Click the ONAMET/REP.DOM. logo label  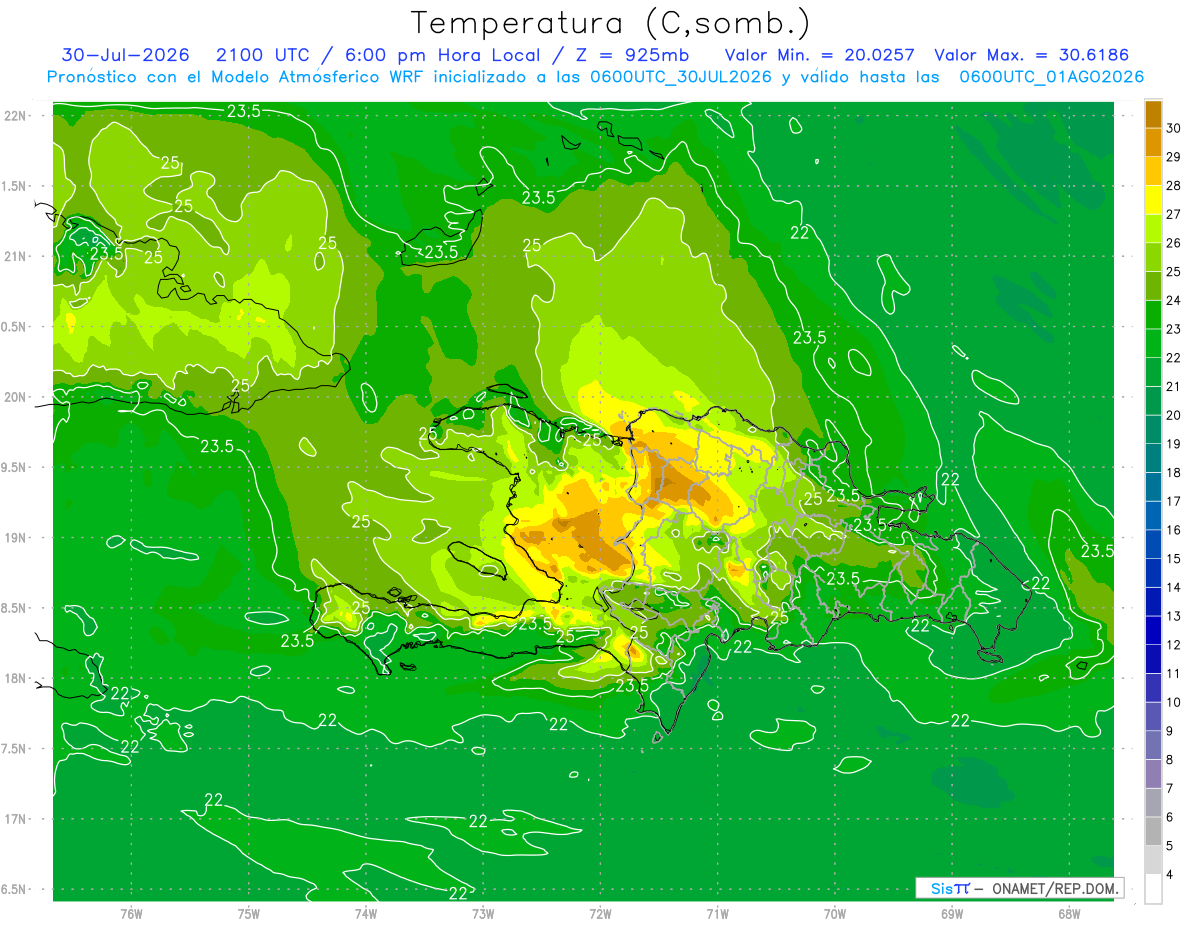pyautogui.click(x=1019, y=888)
